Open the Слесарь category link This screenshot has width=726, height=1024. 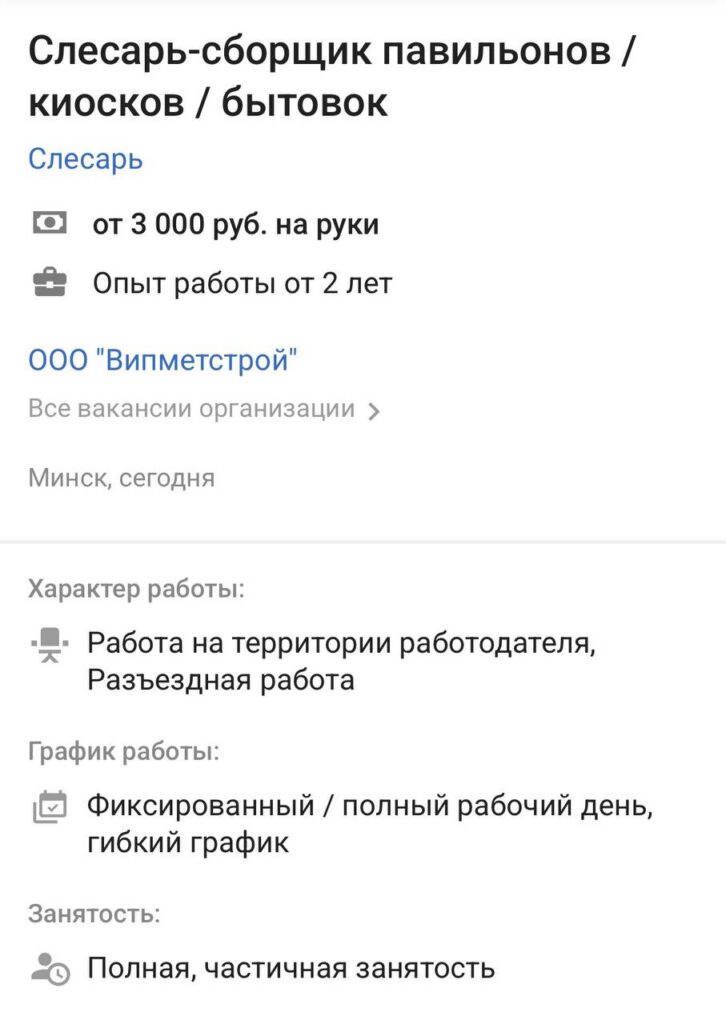click(86, 159)
